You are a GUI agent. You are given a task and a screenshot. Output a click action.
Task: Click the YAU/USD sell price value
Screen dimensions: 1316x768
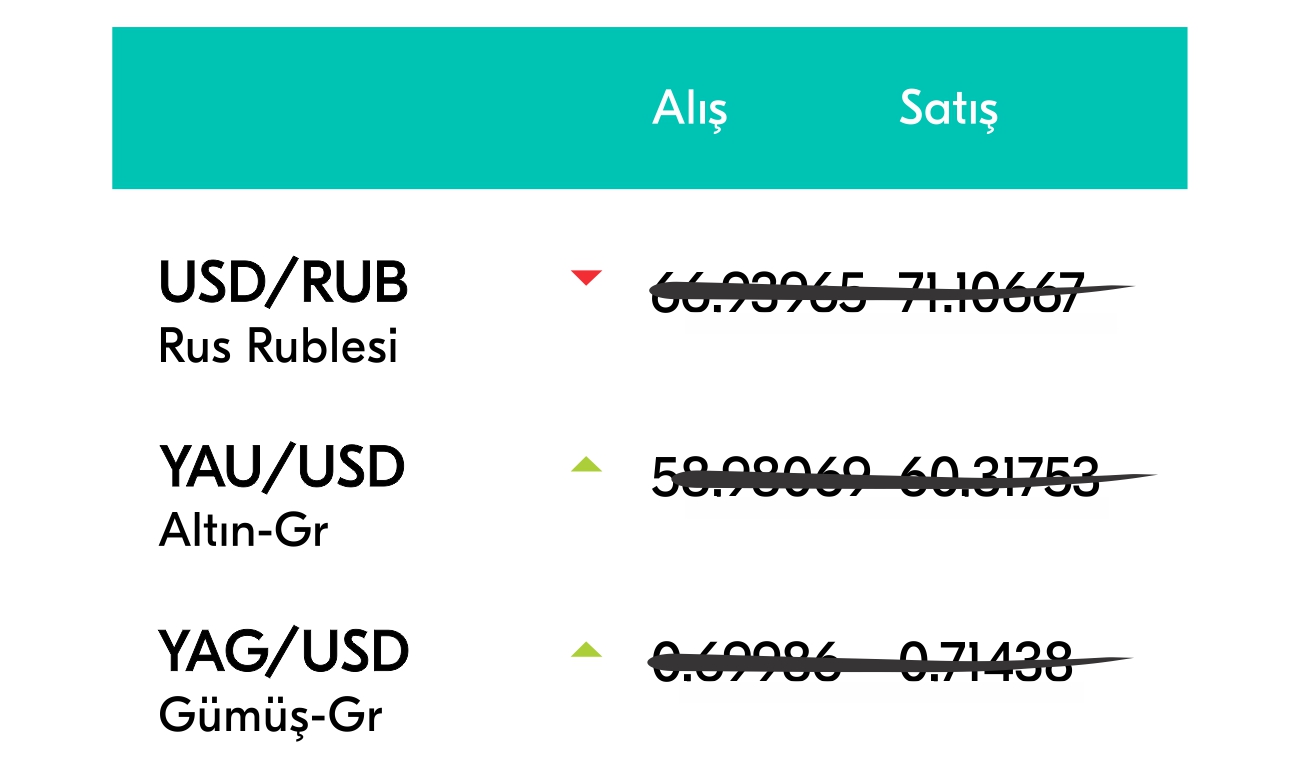[x=1000, y=477]
